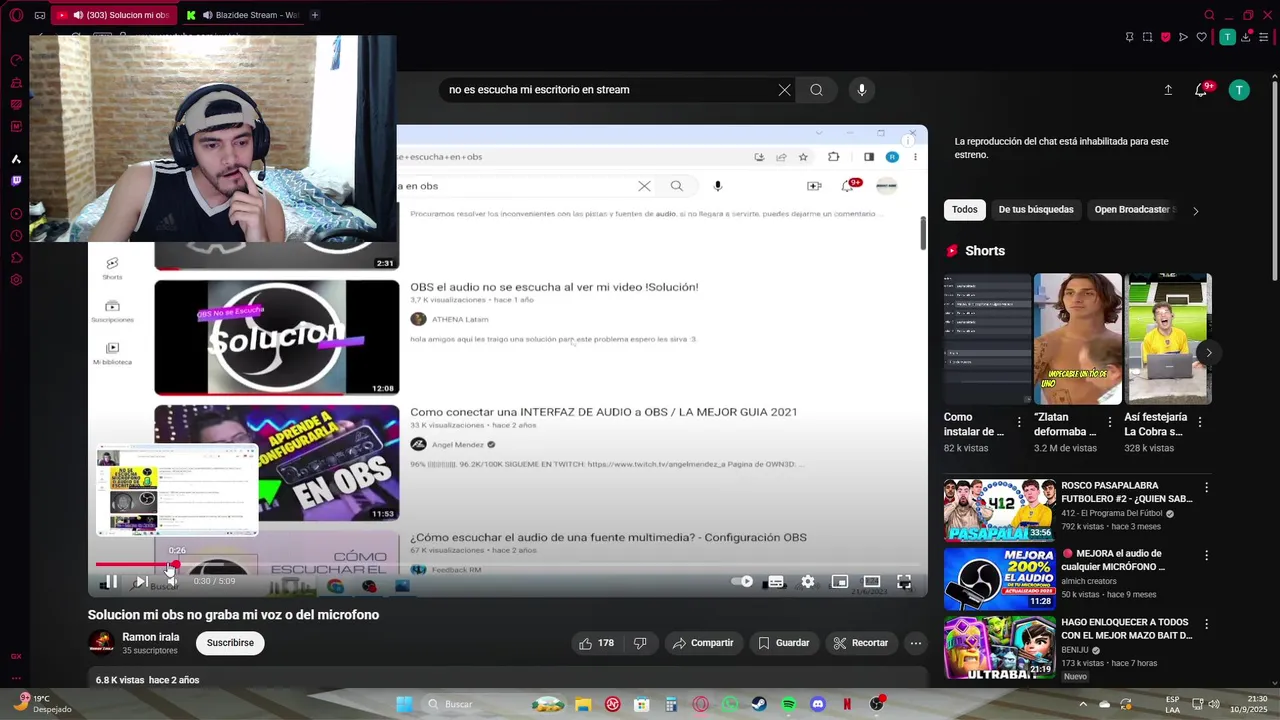Open Opera ad blocker shield icon
The image size is (1280, 720).
[1165, 37]
